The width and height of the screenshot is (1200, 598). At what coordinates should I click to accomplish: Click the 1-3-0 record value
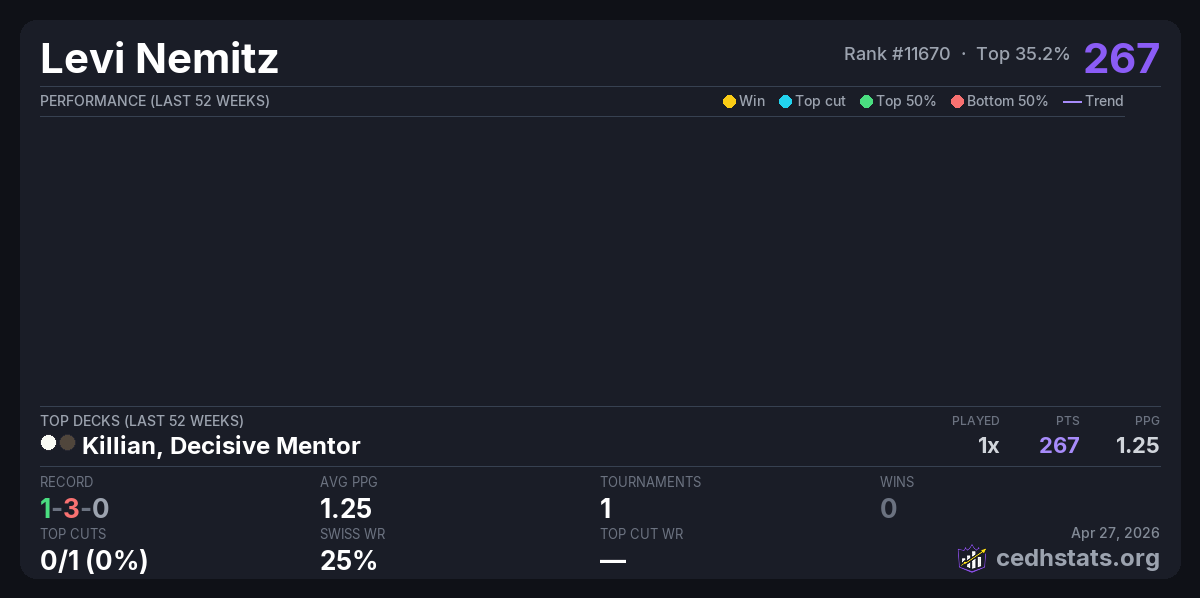pyautogui.click(x=74, y=509)
